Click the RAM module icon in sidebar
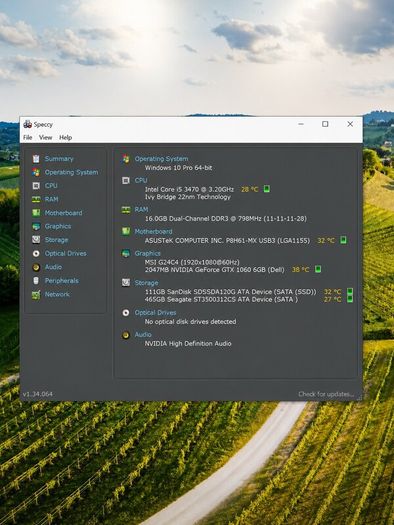The width and height of the screenshot is (394, 525). pos(36,199)
